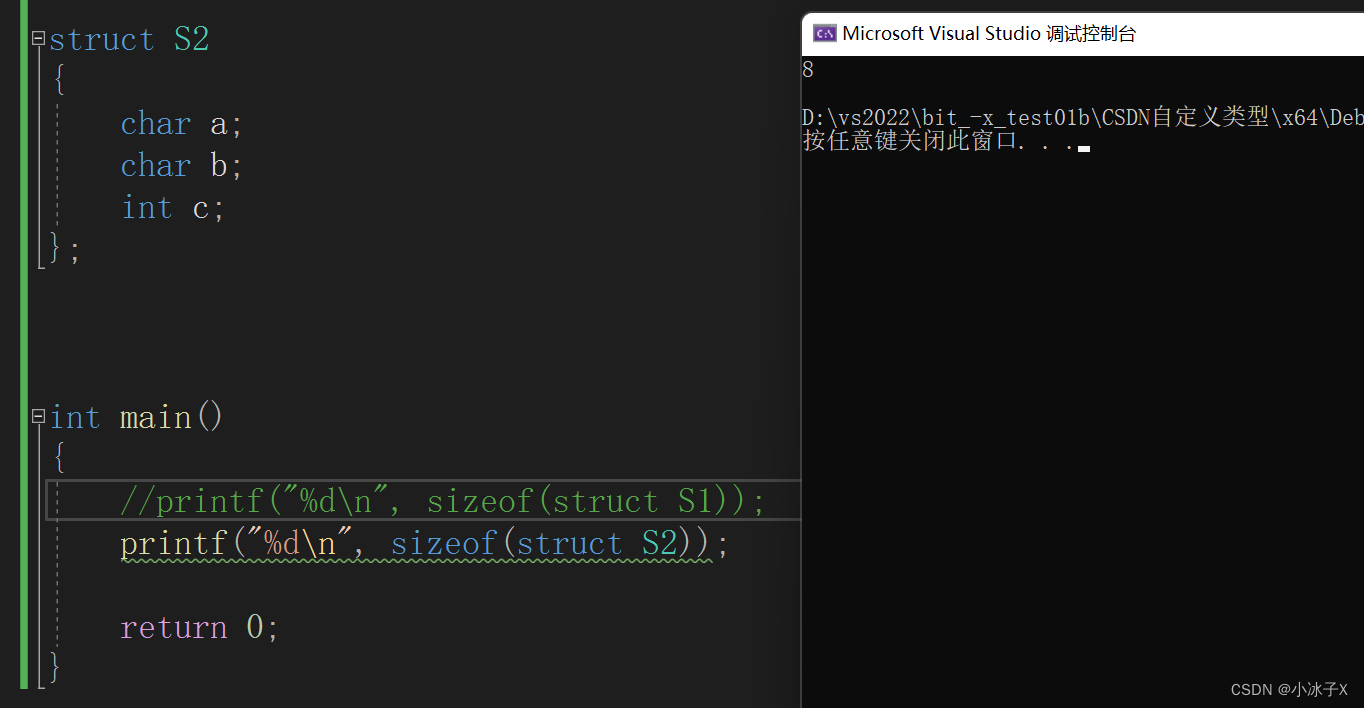
Task: Click the 'struct S2' definition name
Action: point(129,40)
